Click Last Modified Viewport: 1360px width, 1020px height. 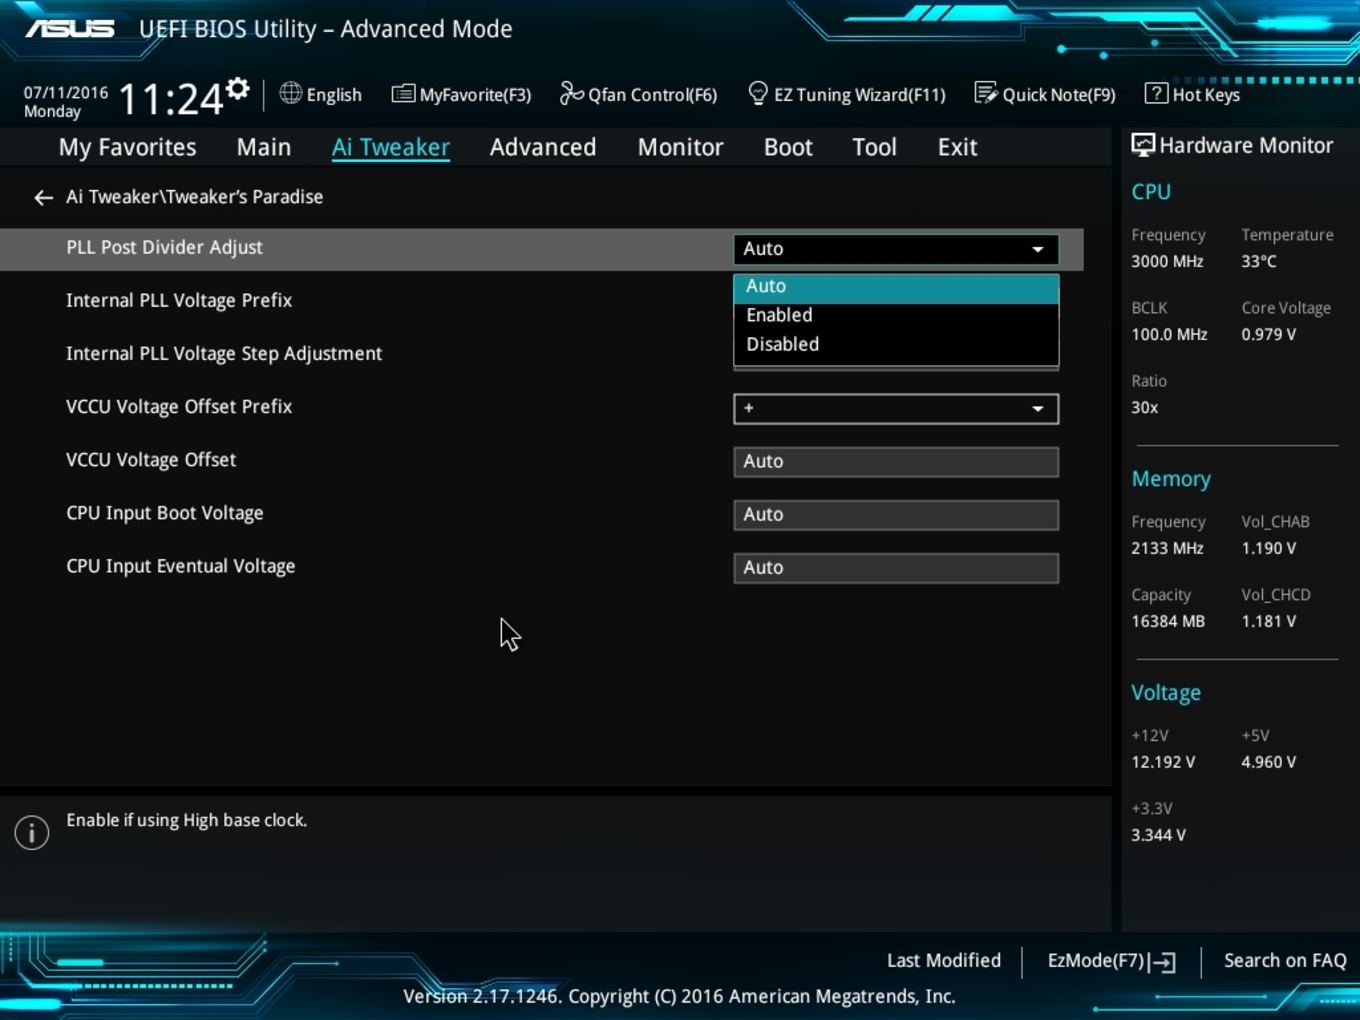click(x=944, y=961)
